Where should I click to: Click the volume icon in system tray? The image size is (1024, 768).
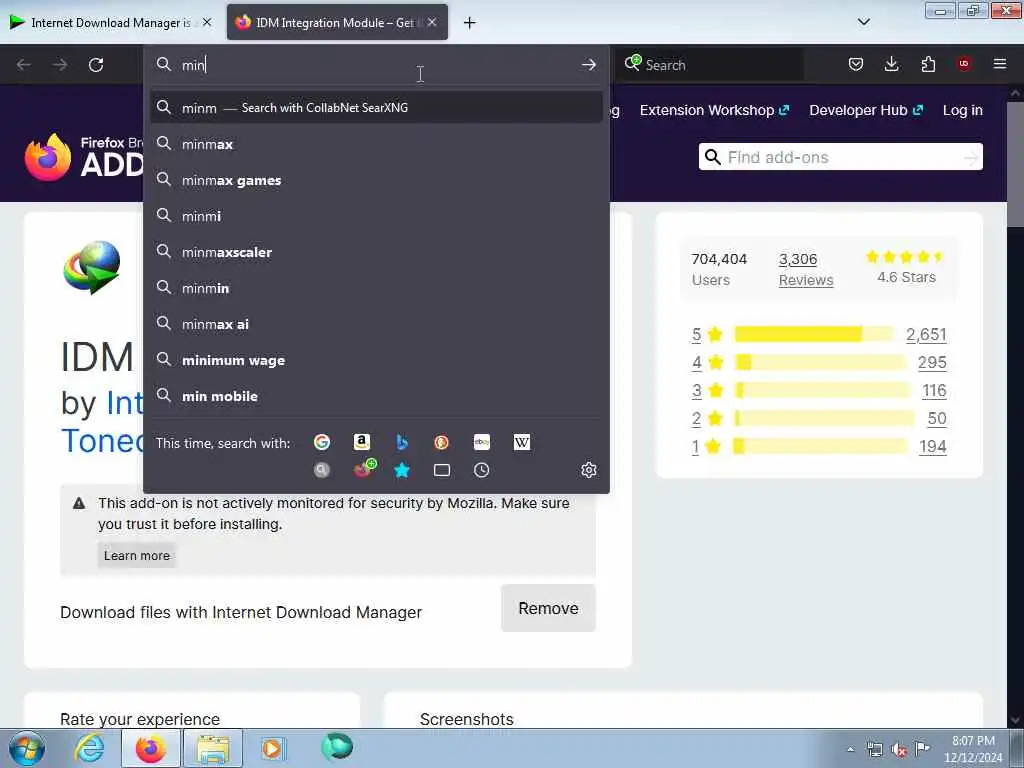point(899,749)
